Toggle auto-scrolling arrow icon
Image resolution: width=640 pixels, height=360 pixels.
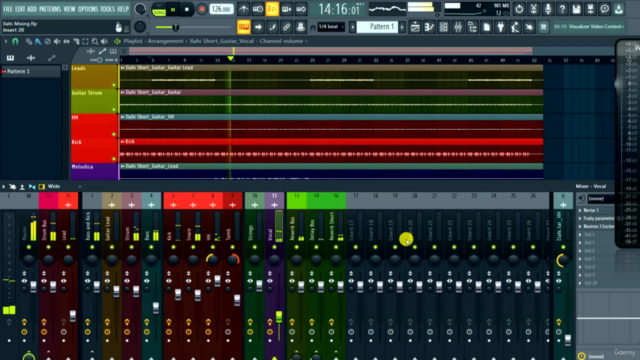coord(258,27)
